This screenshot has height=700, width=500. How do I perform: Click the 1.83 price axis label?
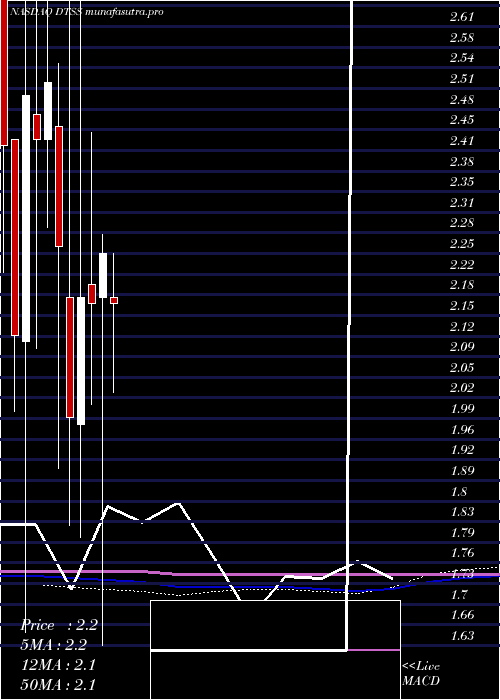tap(462, 512)
